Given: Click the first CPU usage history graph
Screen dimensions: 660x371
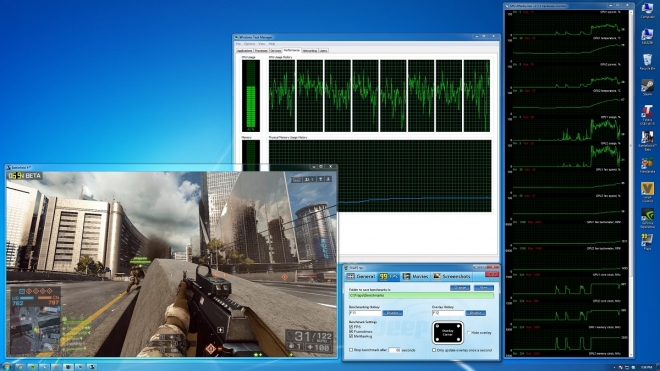Looking at the screenshot, I should [x=282, y=96].
